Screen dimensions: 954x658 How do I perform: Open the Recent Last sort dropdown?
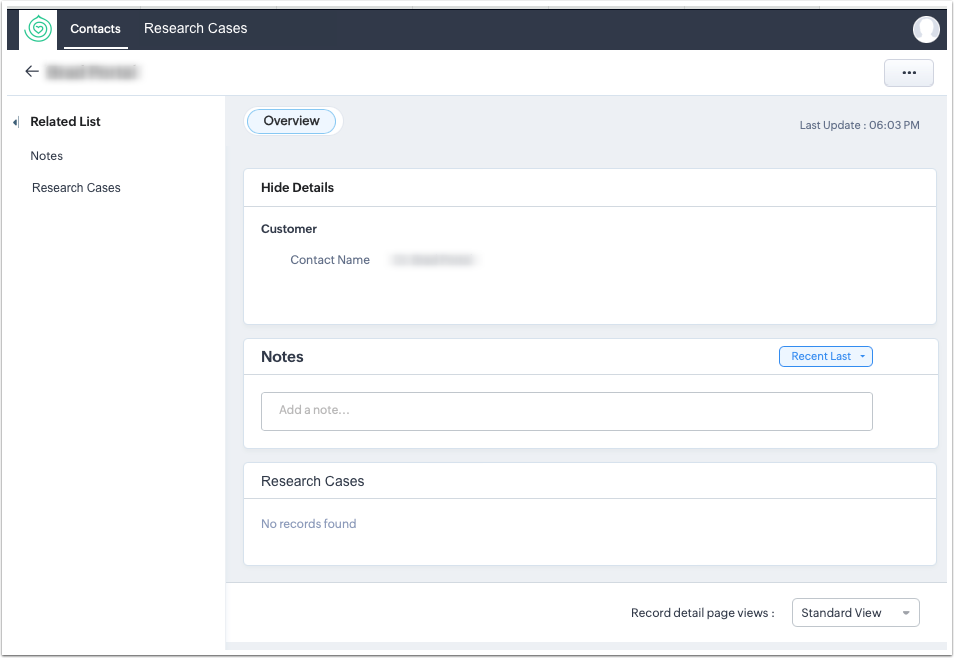coord(826,357)
